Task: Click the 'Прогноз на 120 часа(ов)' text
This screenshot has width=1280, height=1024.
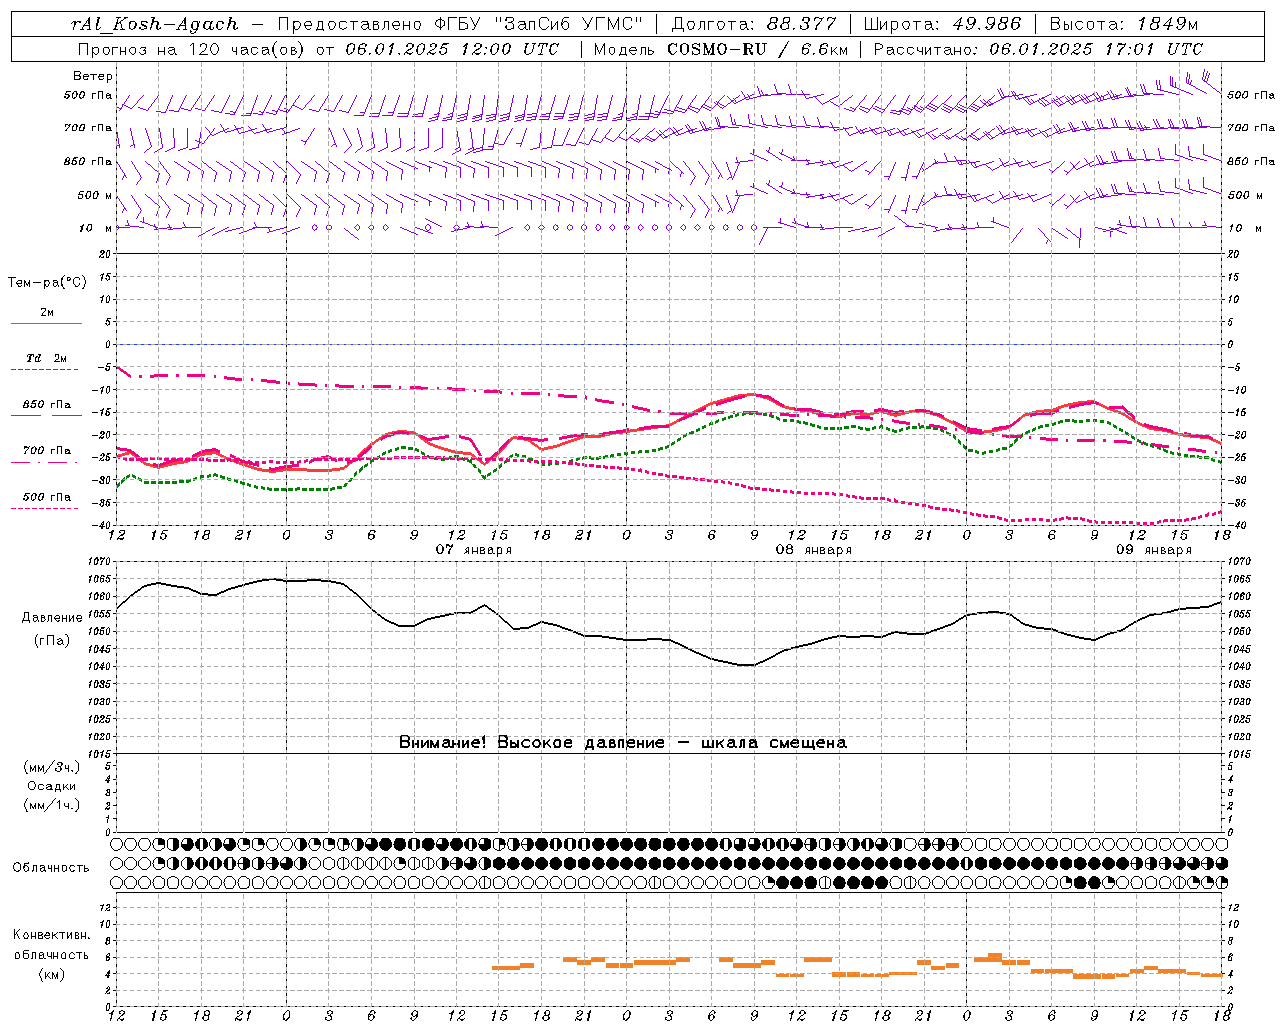Action: point(190,49)
